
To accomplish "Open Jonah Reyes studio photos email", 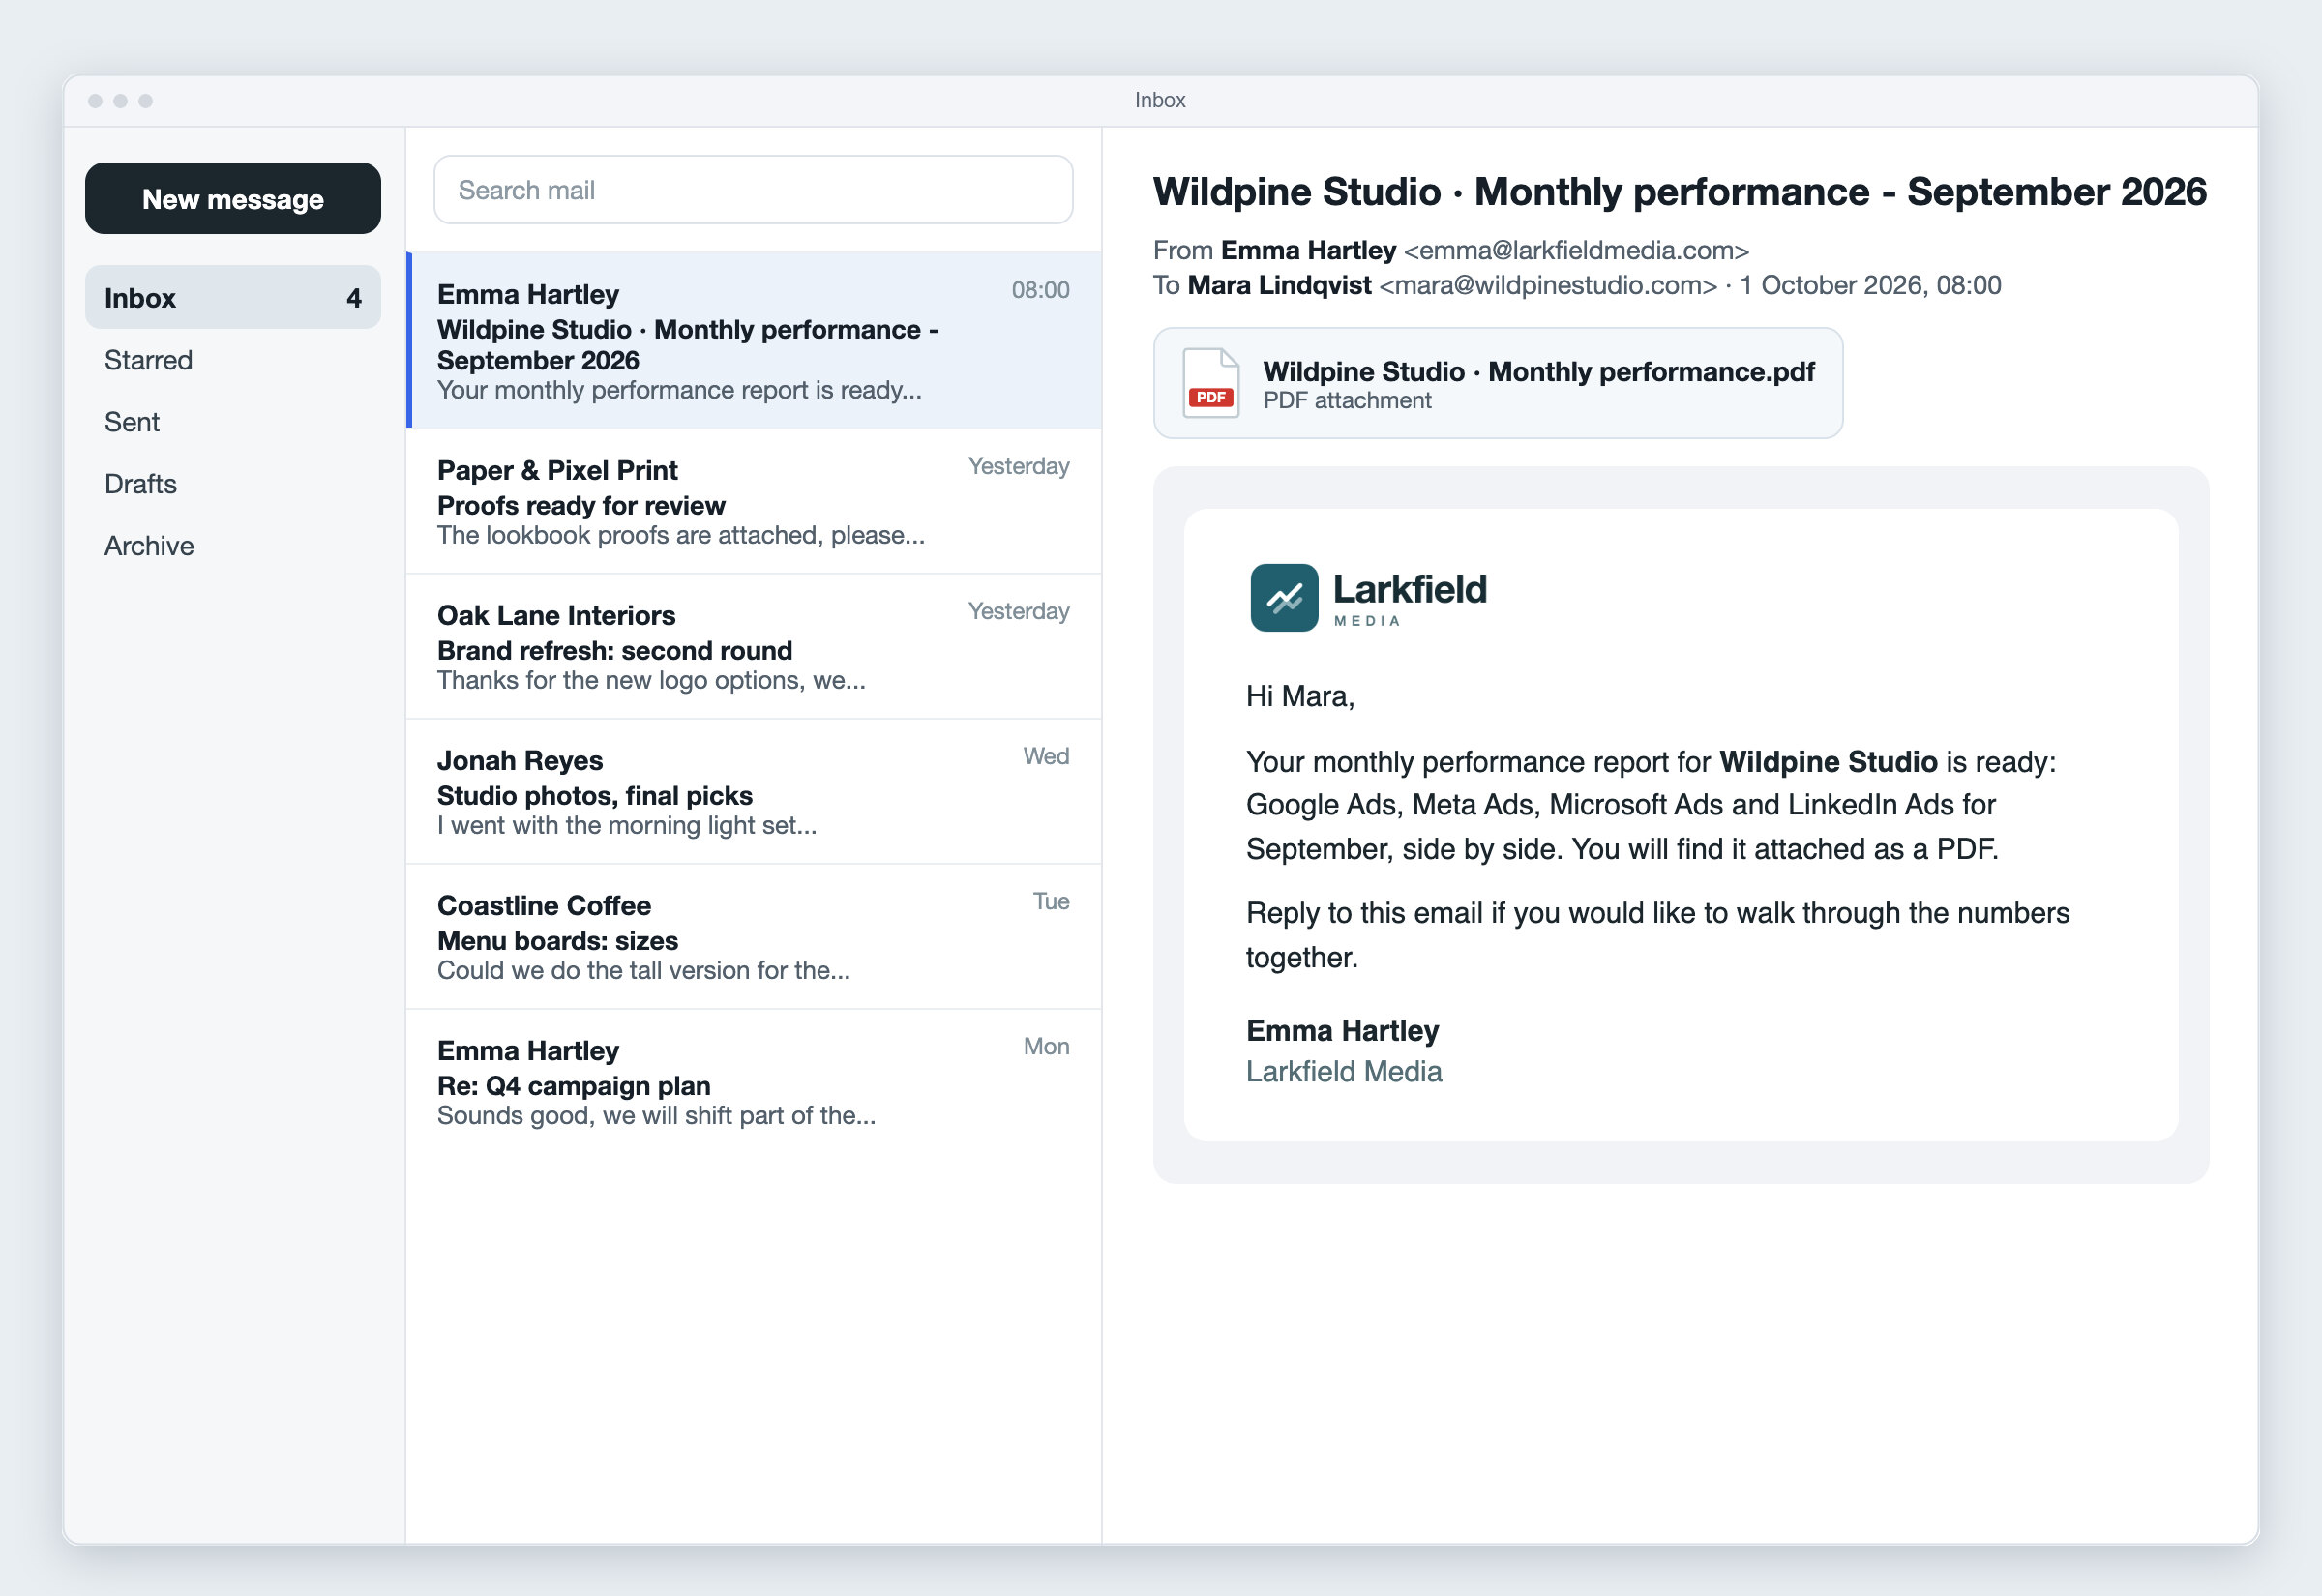I will (754, 792).
